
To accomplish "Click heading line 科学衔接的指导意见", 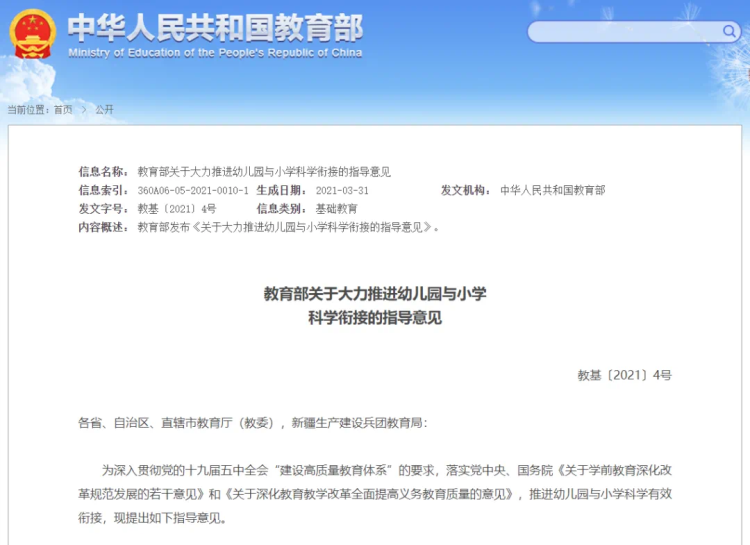I will 375,317.
